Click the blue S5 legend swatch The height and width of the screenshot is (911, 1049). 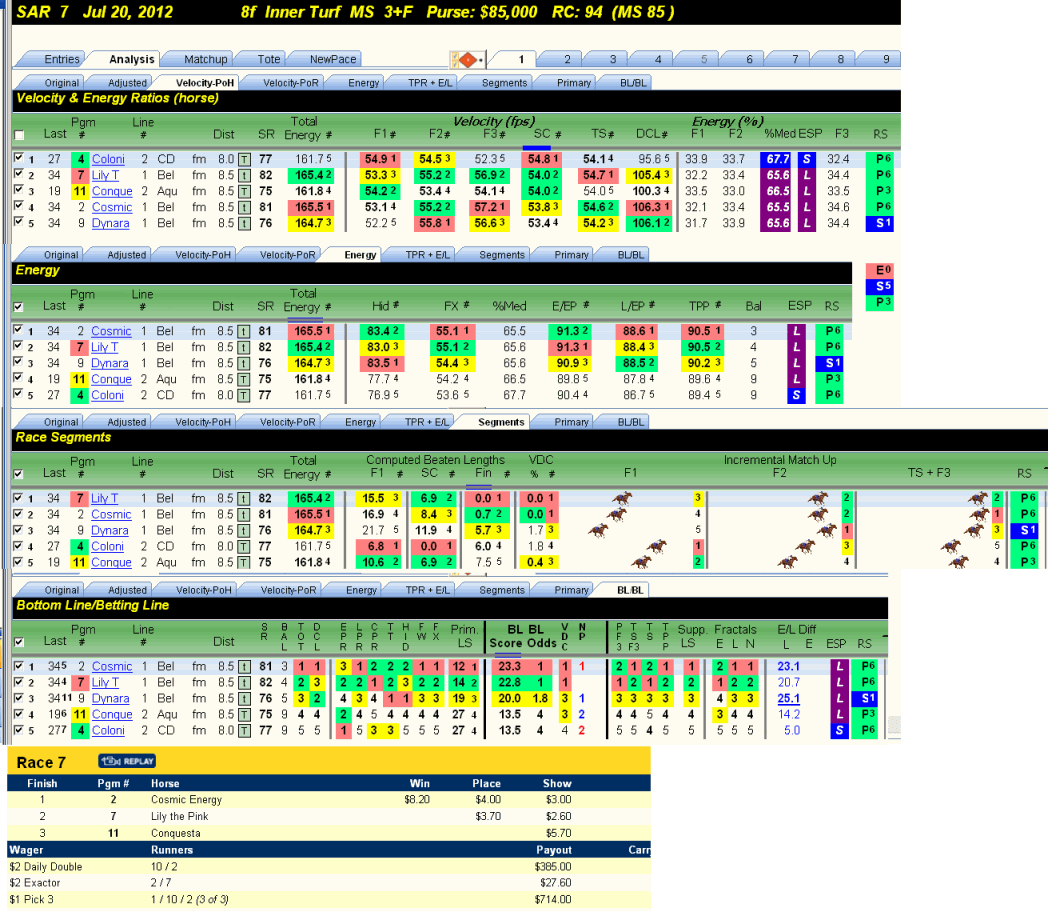coord(879,286)
